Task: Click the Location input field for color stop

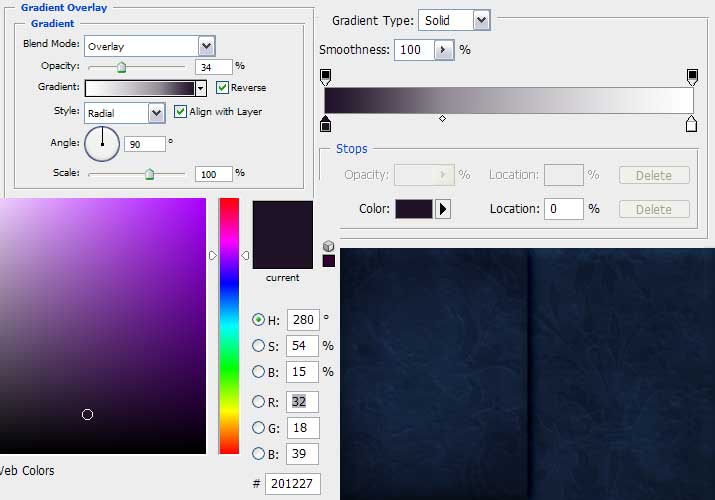Action: pyautogui.click(x=564, y=209)
